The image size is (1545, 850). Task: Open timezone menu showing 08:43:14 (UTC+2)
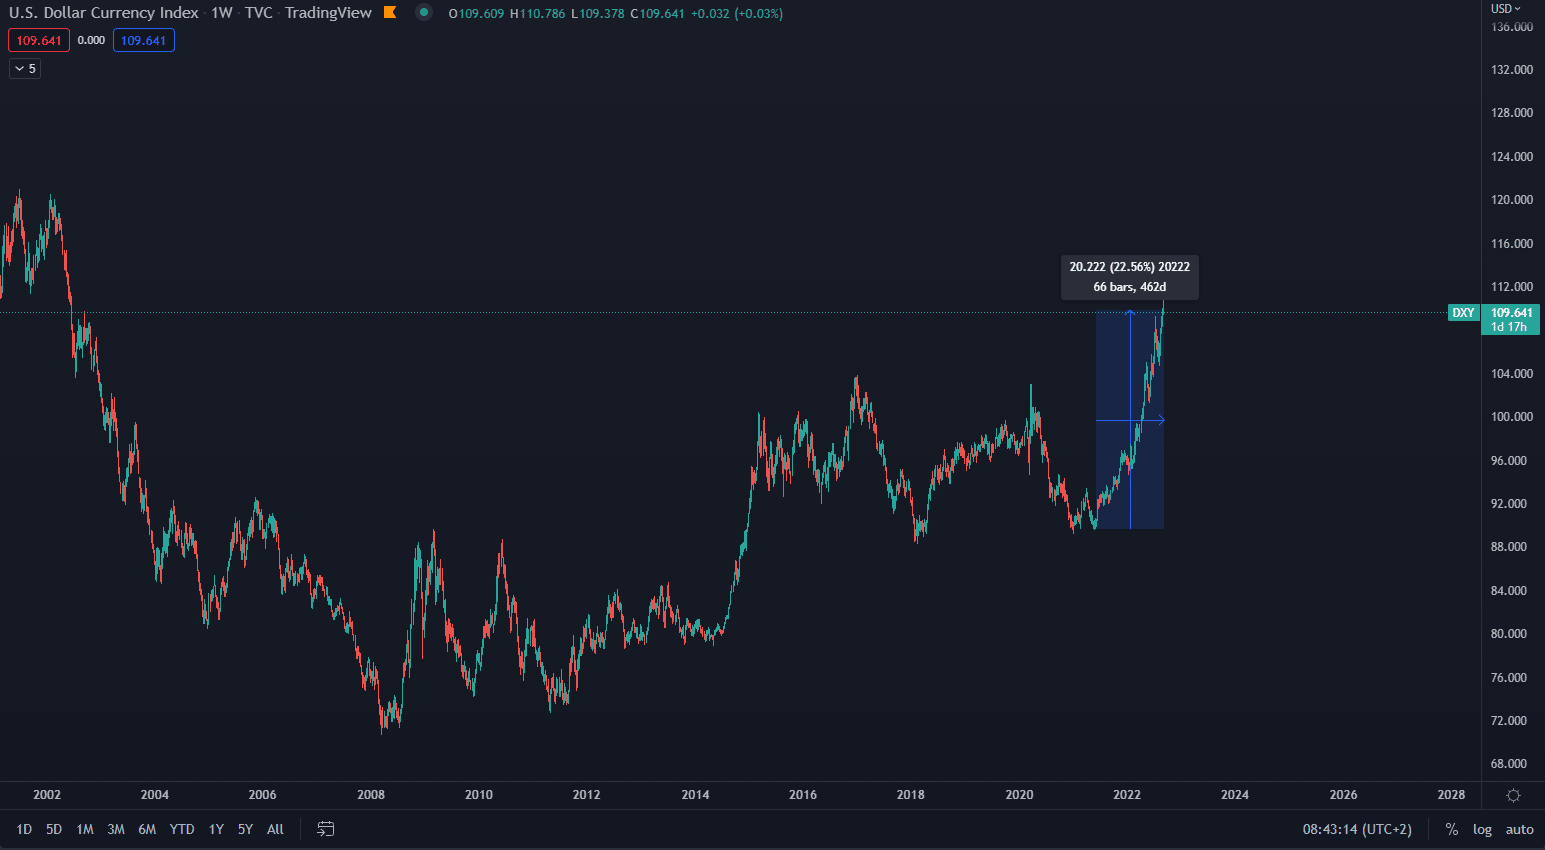tap(1357, 829)
